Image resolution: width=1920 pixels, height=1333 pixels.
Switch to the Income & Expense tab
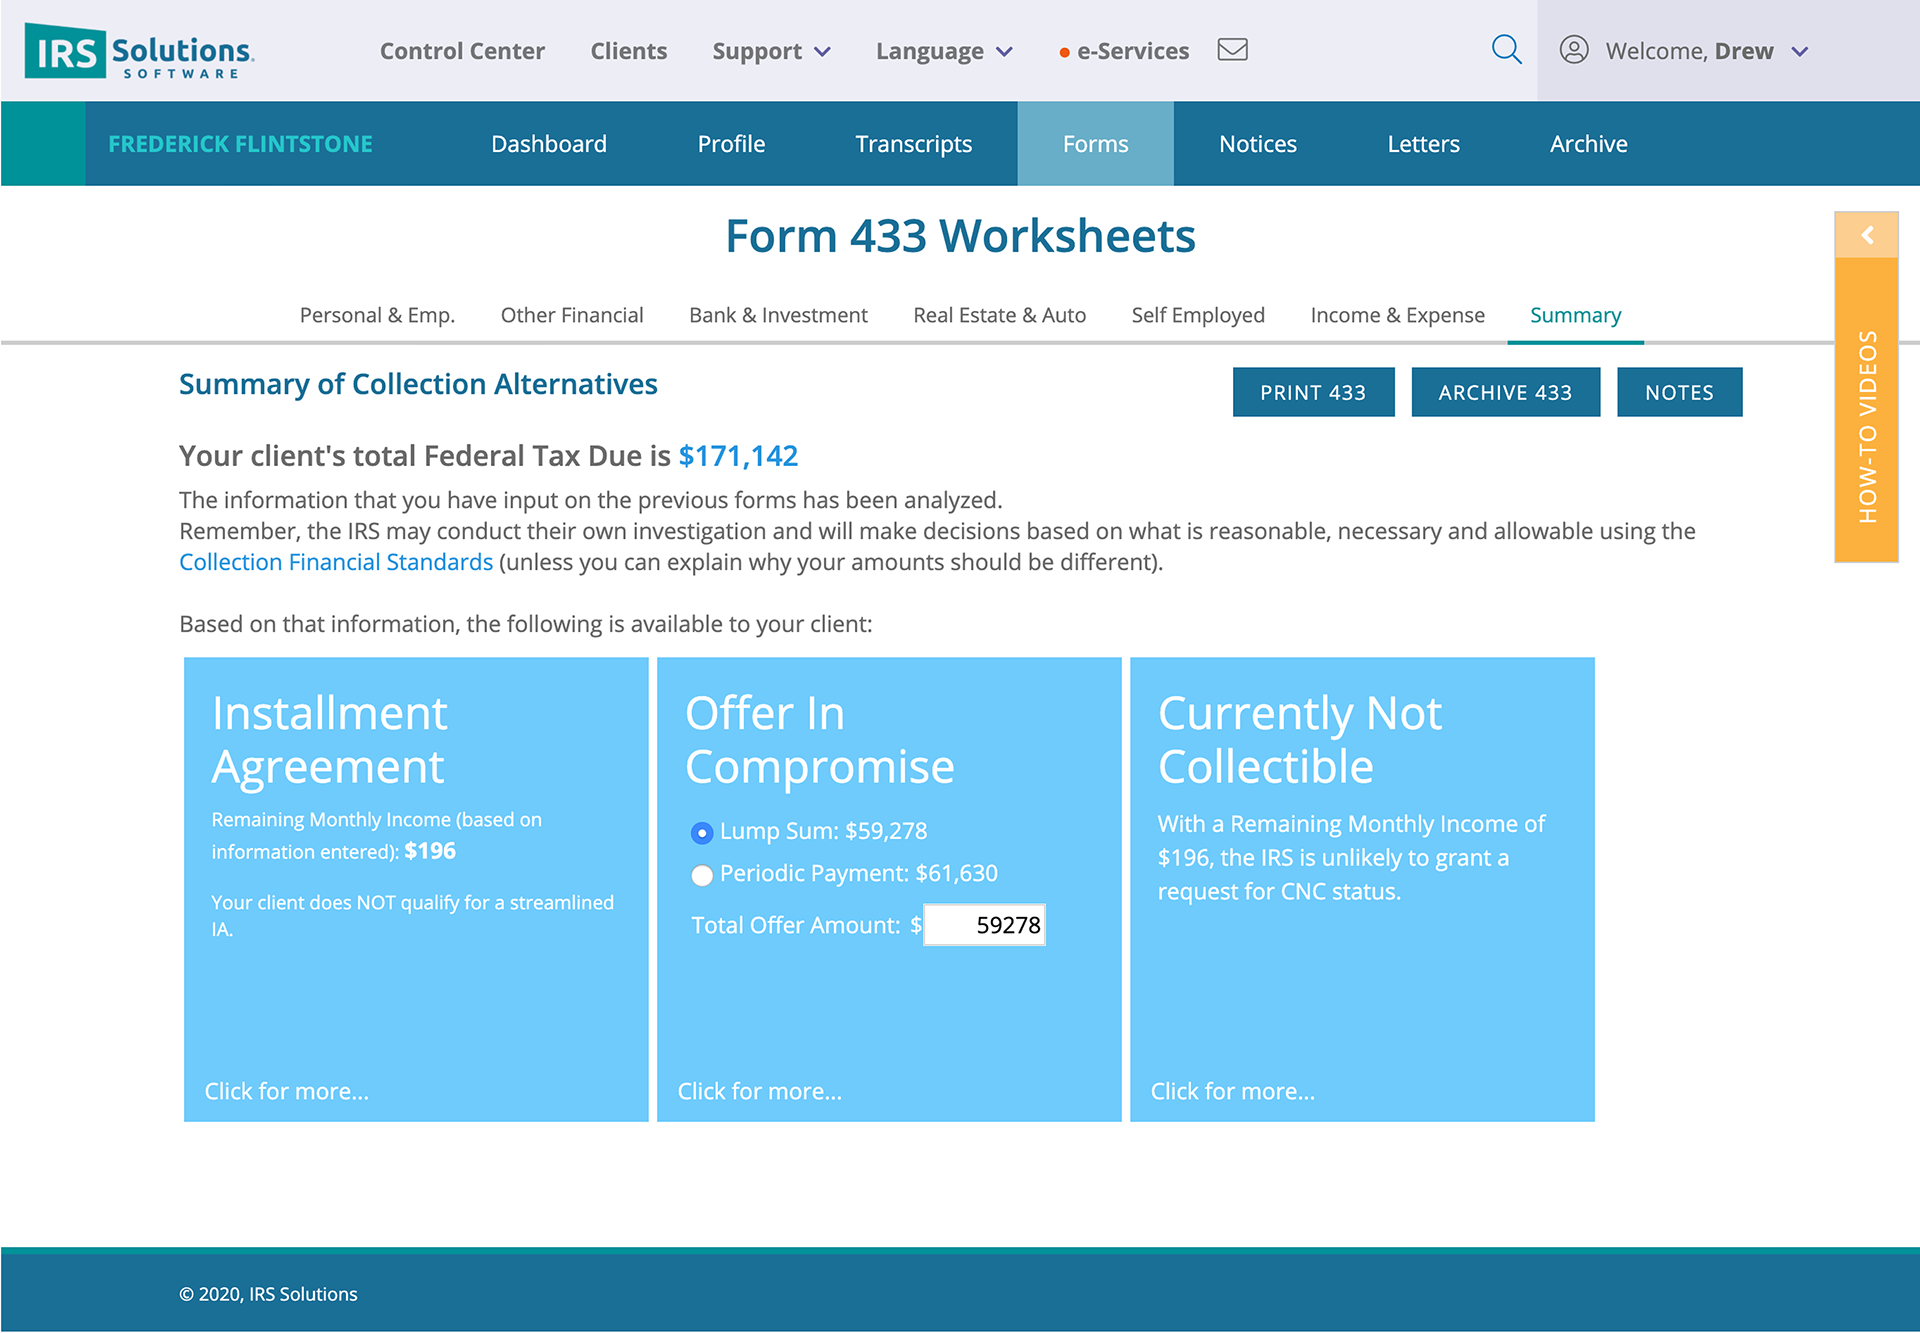tap(1397, 315)
